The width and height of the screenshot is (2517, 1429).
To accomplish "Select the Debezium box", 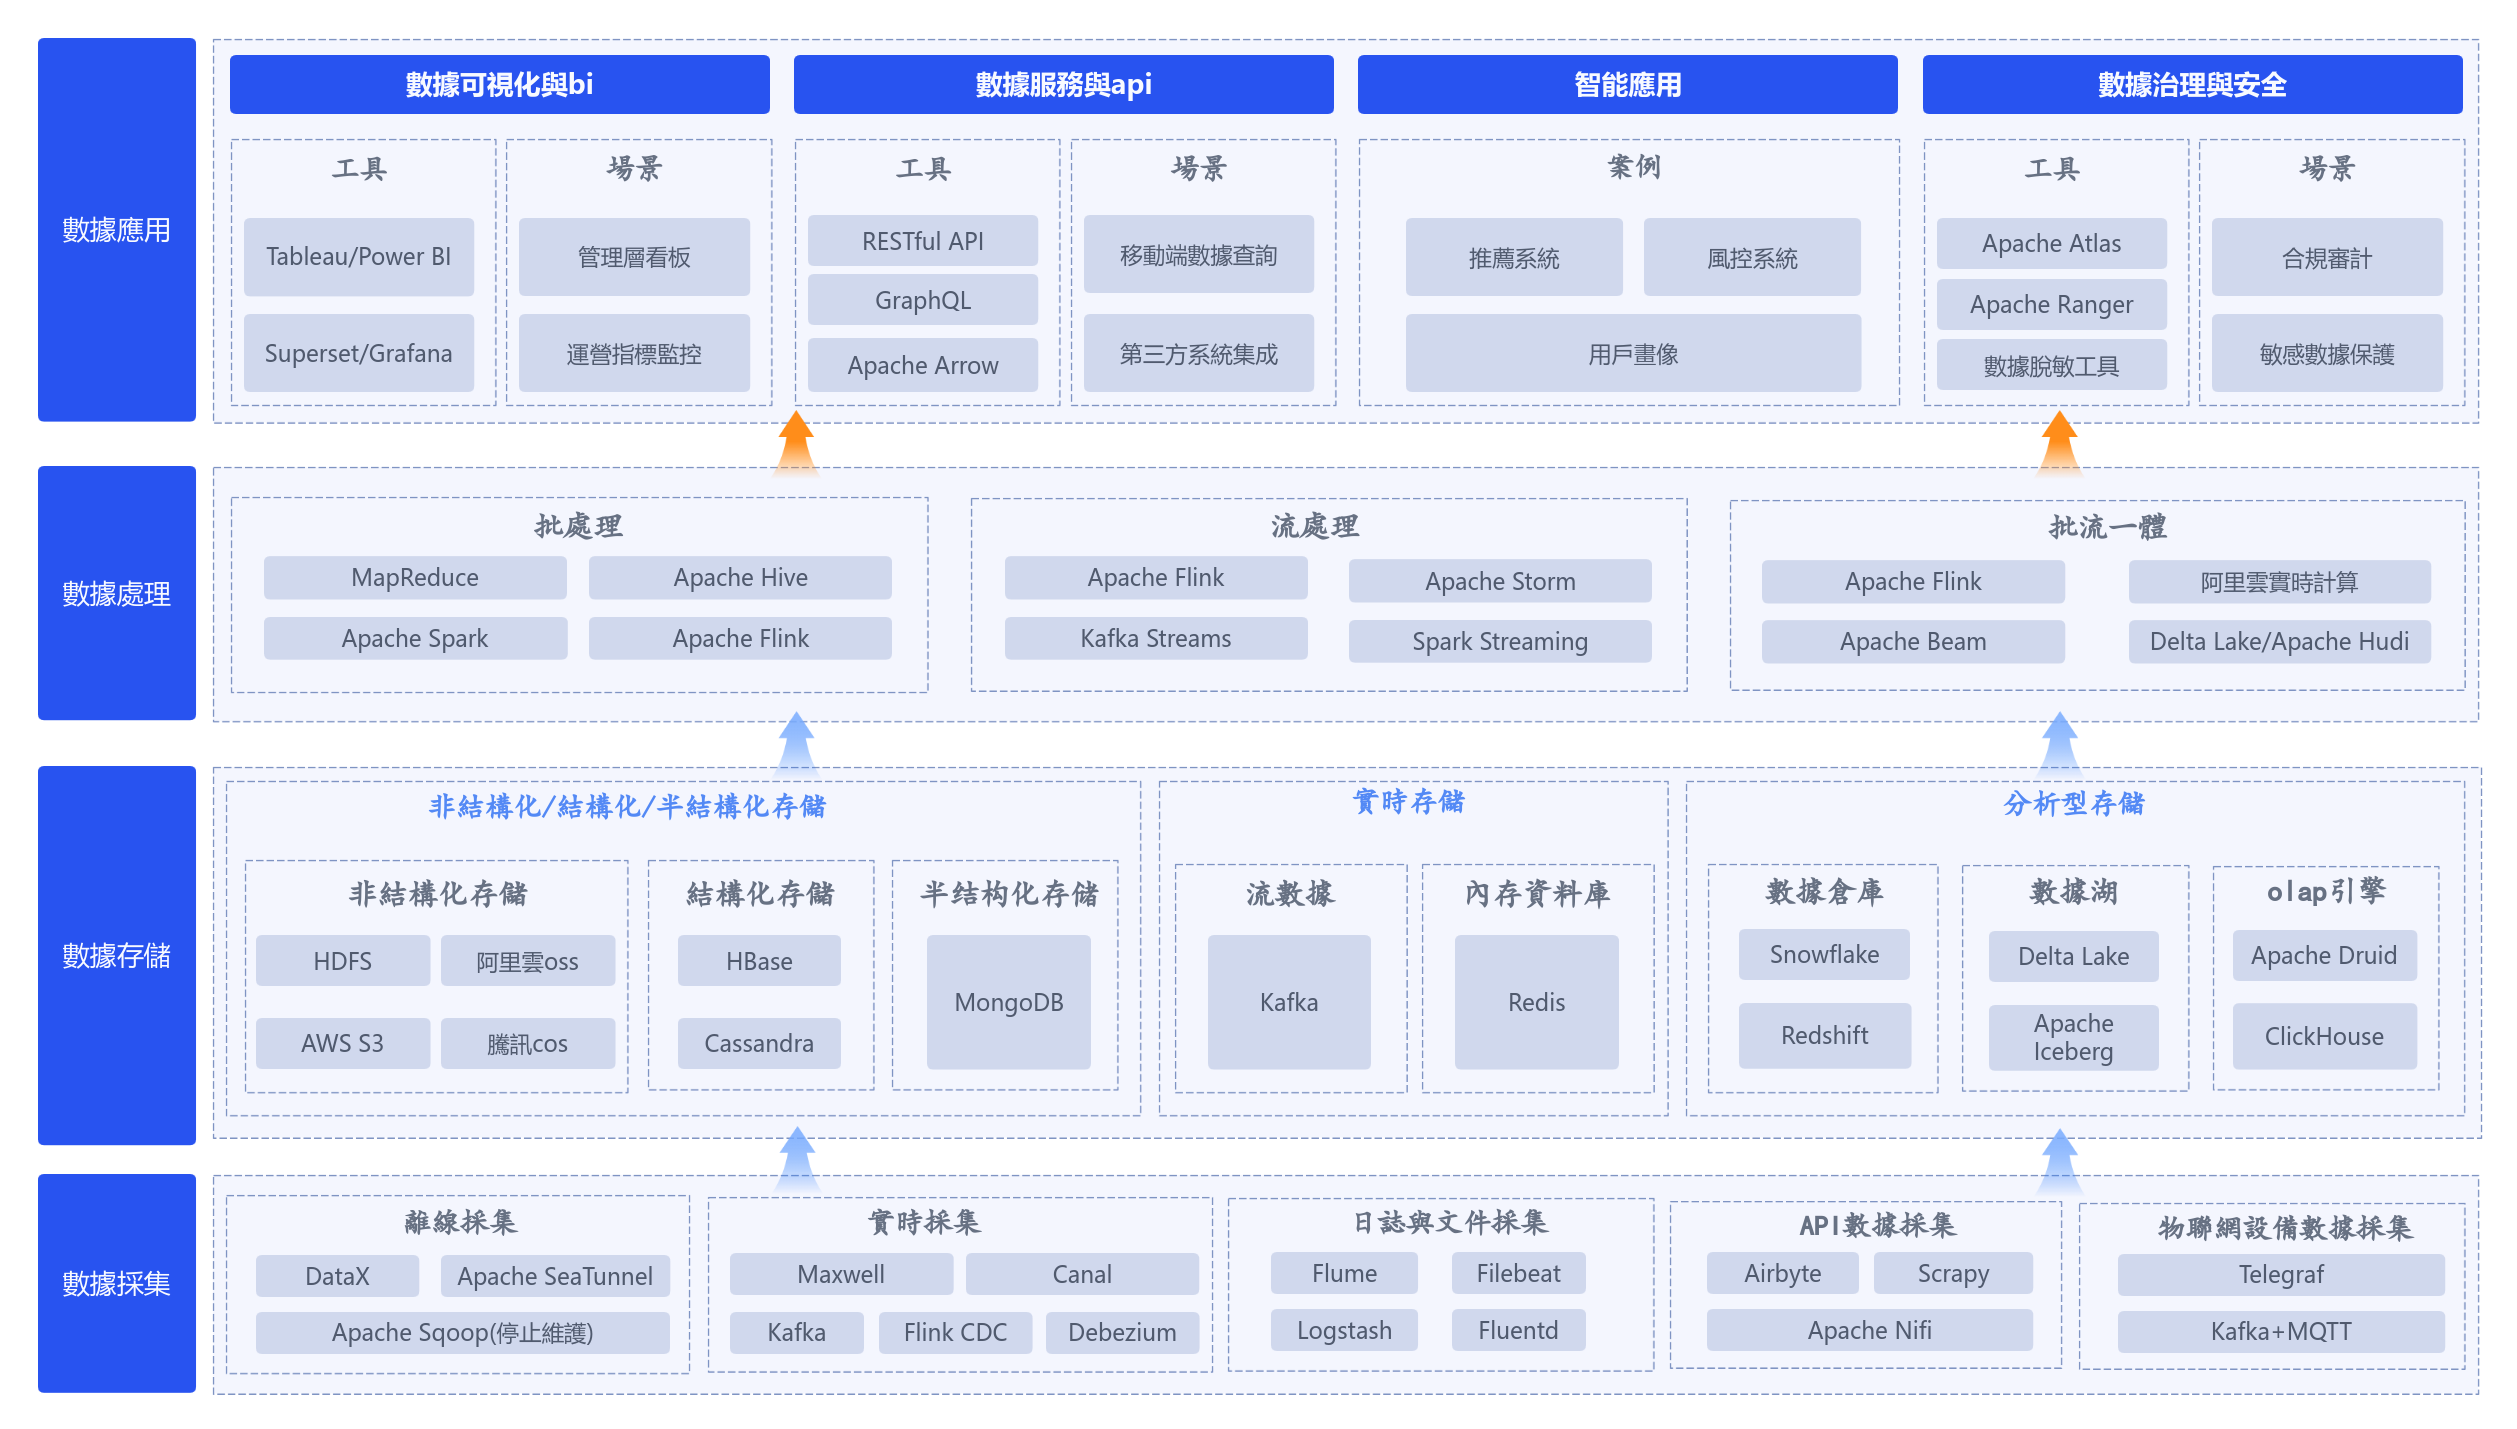I will [x=1122, y=1332].
